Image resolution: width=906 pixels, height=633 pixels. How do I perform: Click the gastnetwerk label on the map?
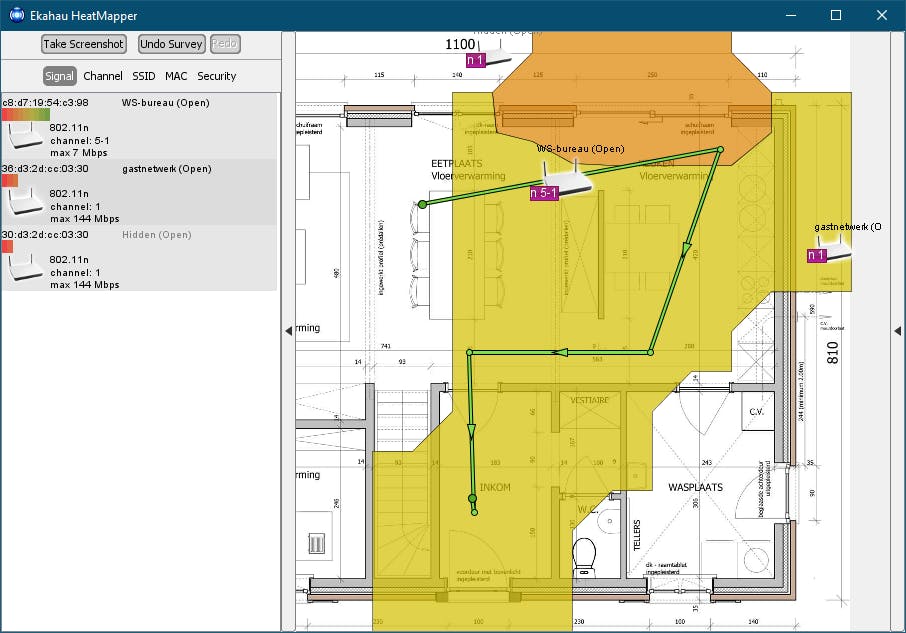click(848, 227)
